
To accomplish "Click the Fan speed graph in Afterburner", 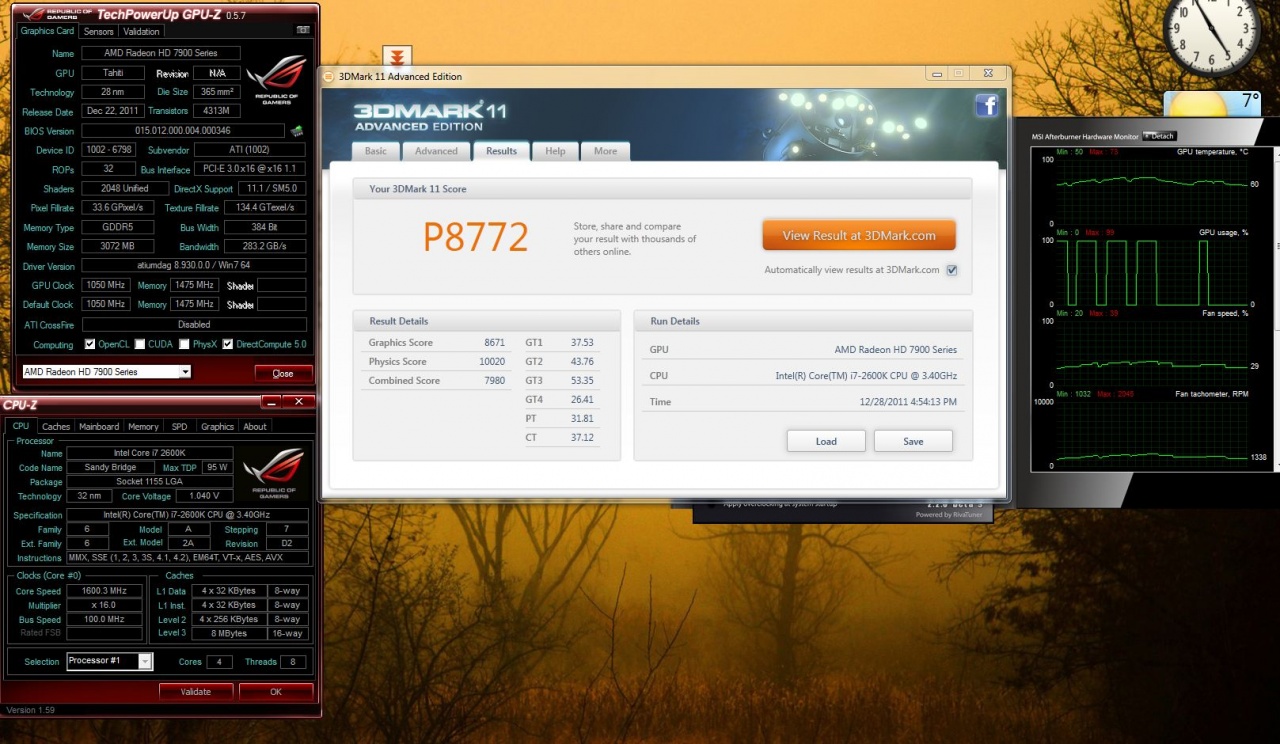I will tap(1153, 354).
